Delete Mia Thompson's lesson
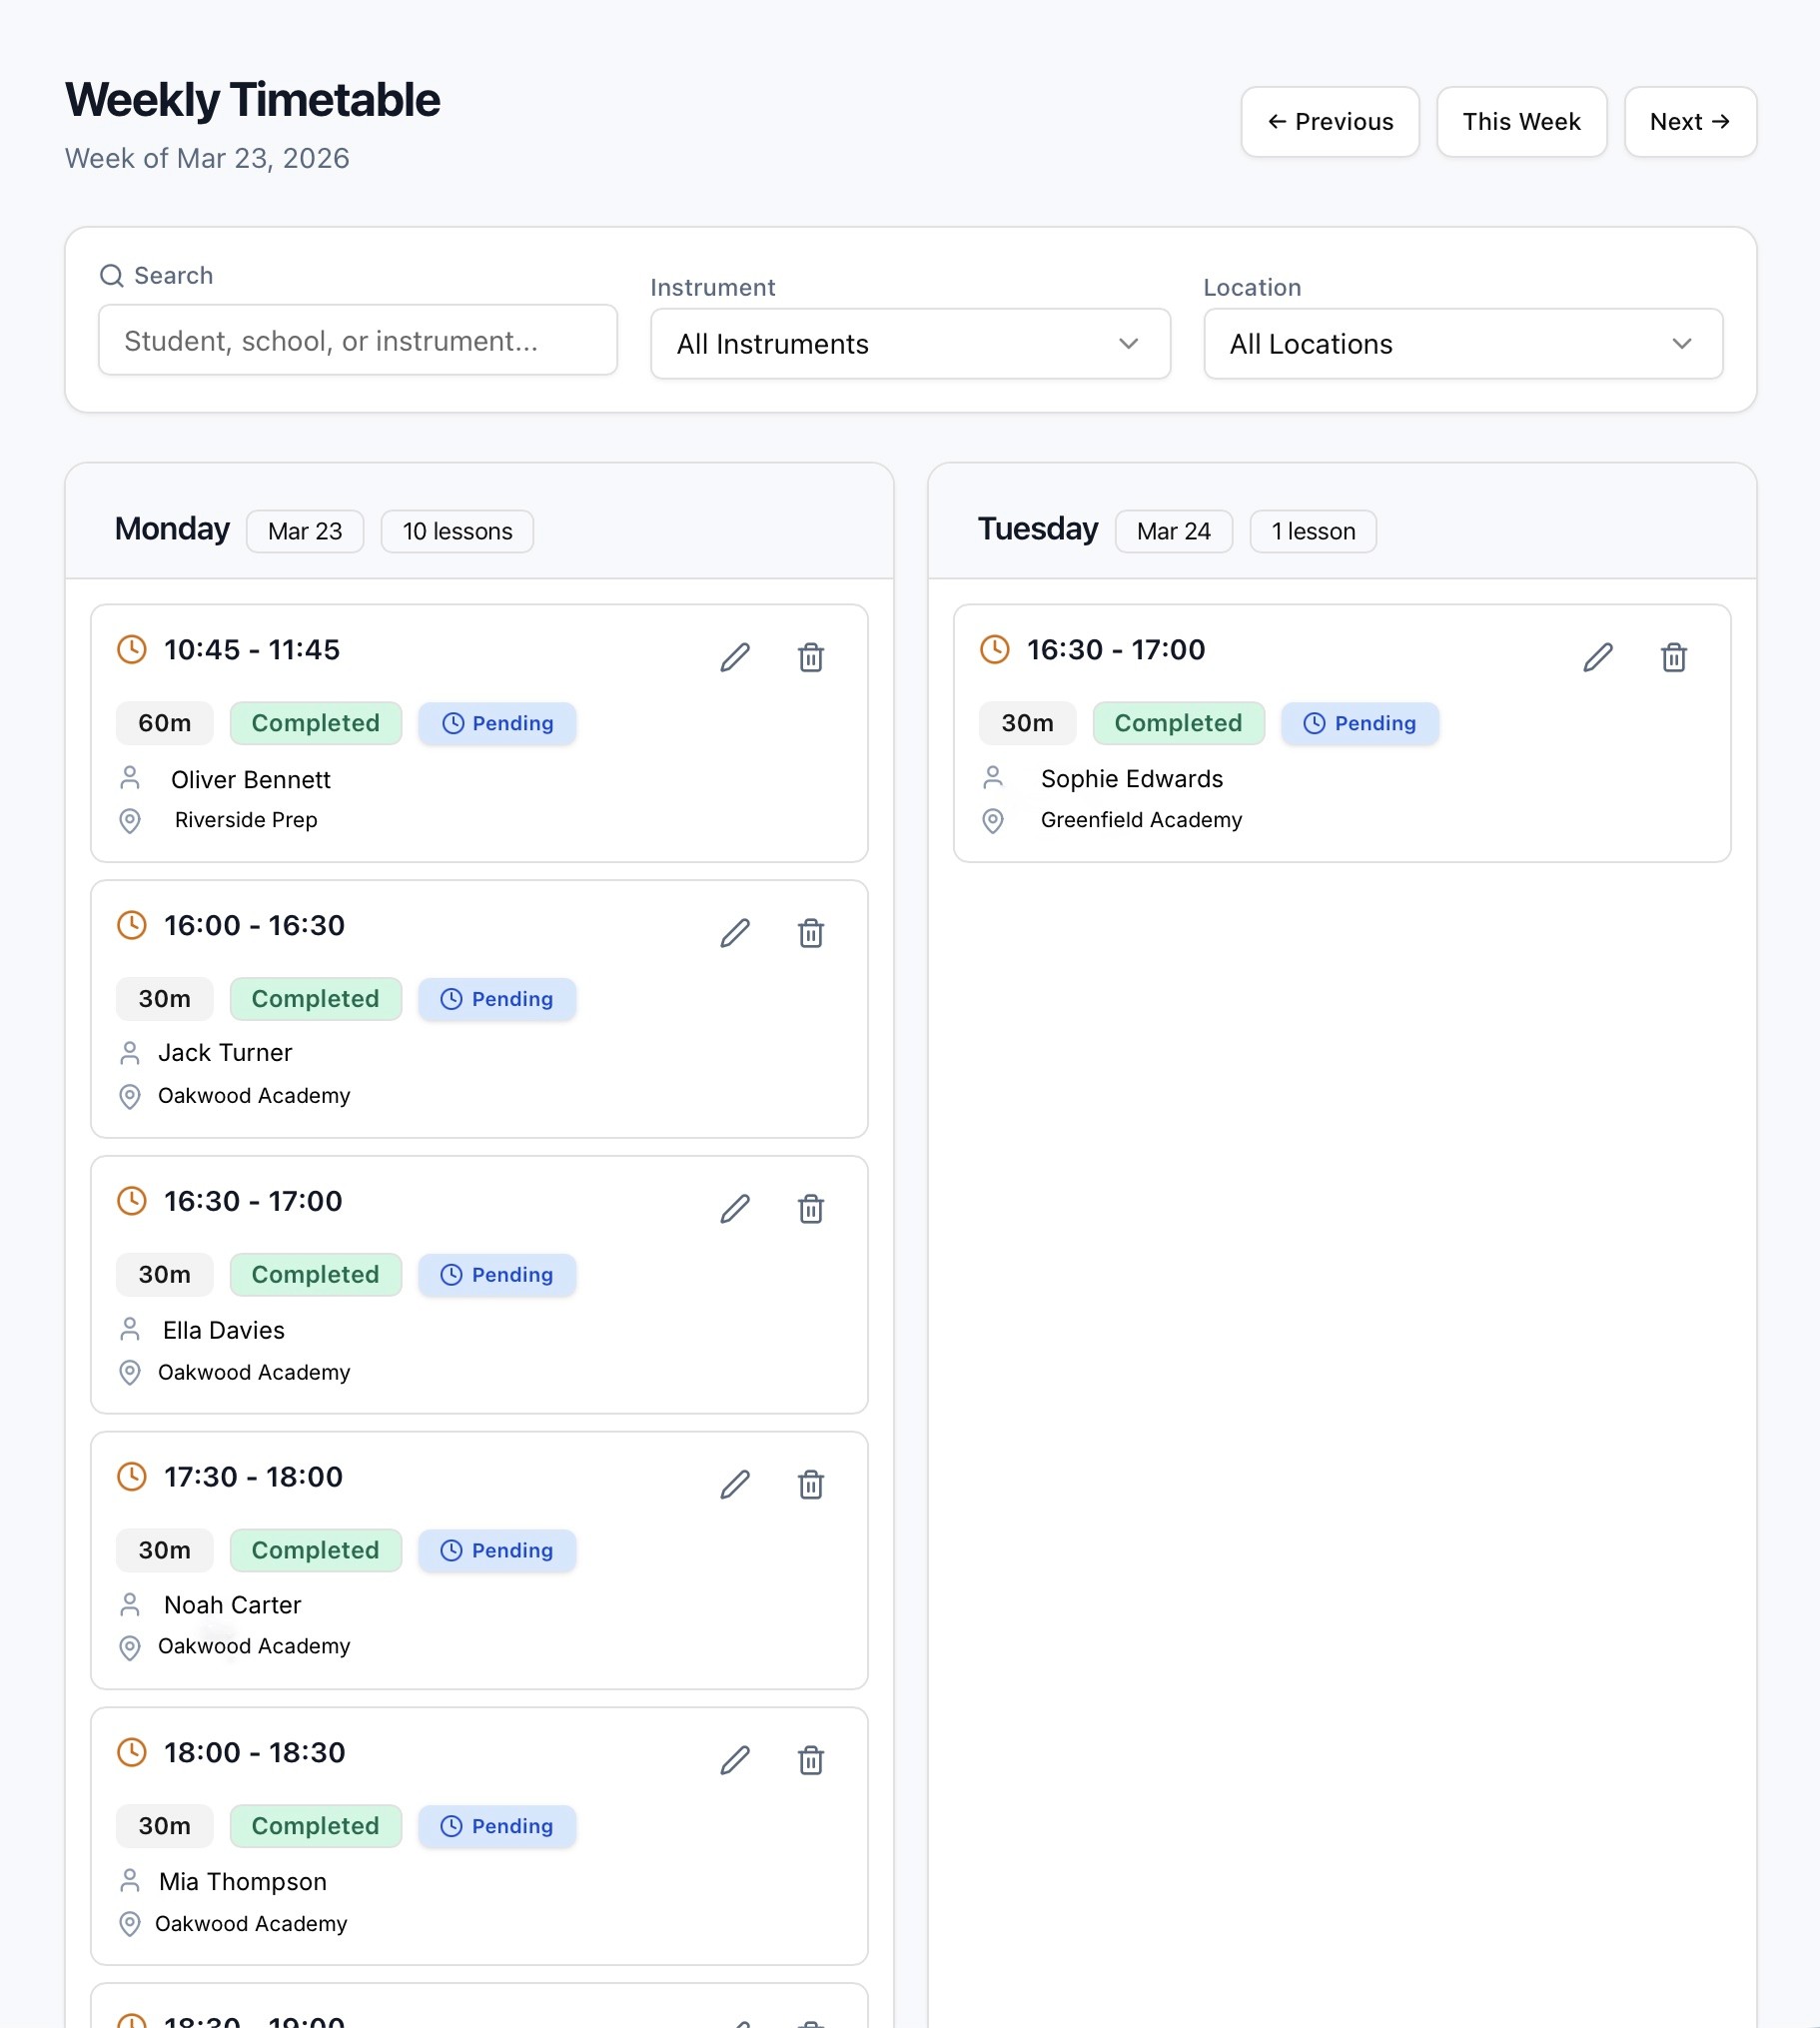This screenshot has height=2028, width=1820. 810,1760
